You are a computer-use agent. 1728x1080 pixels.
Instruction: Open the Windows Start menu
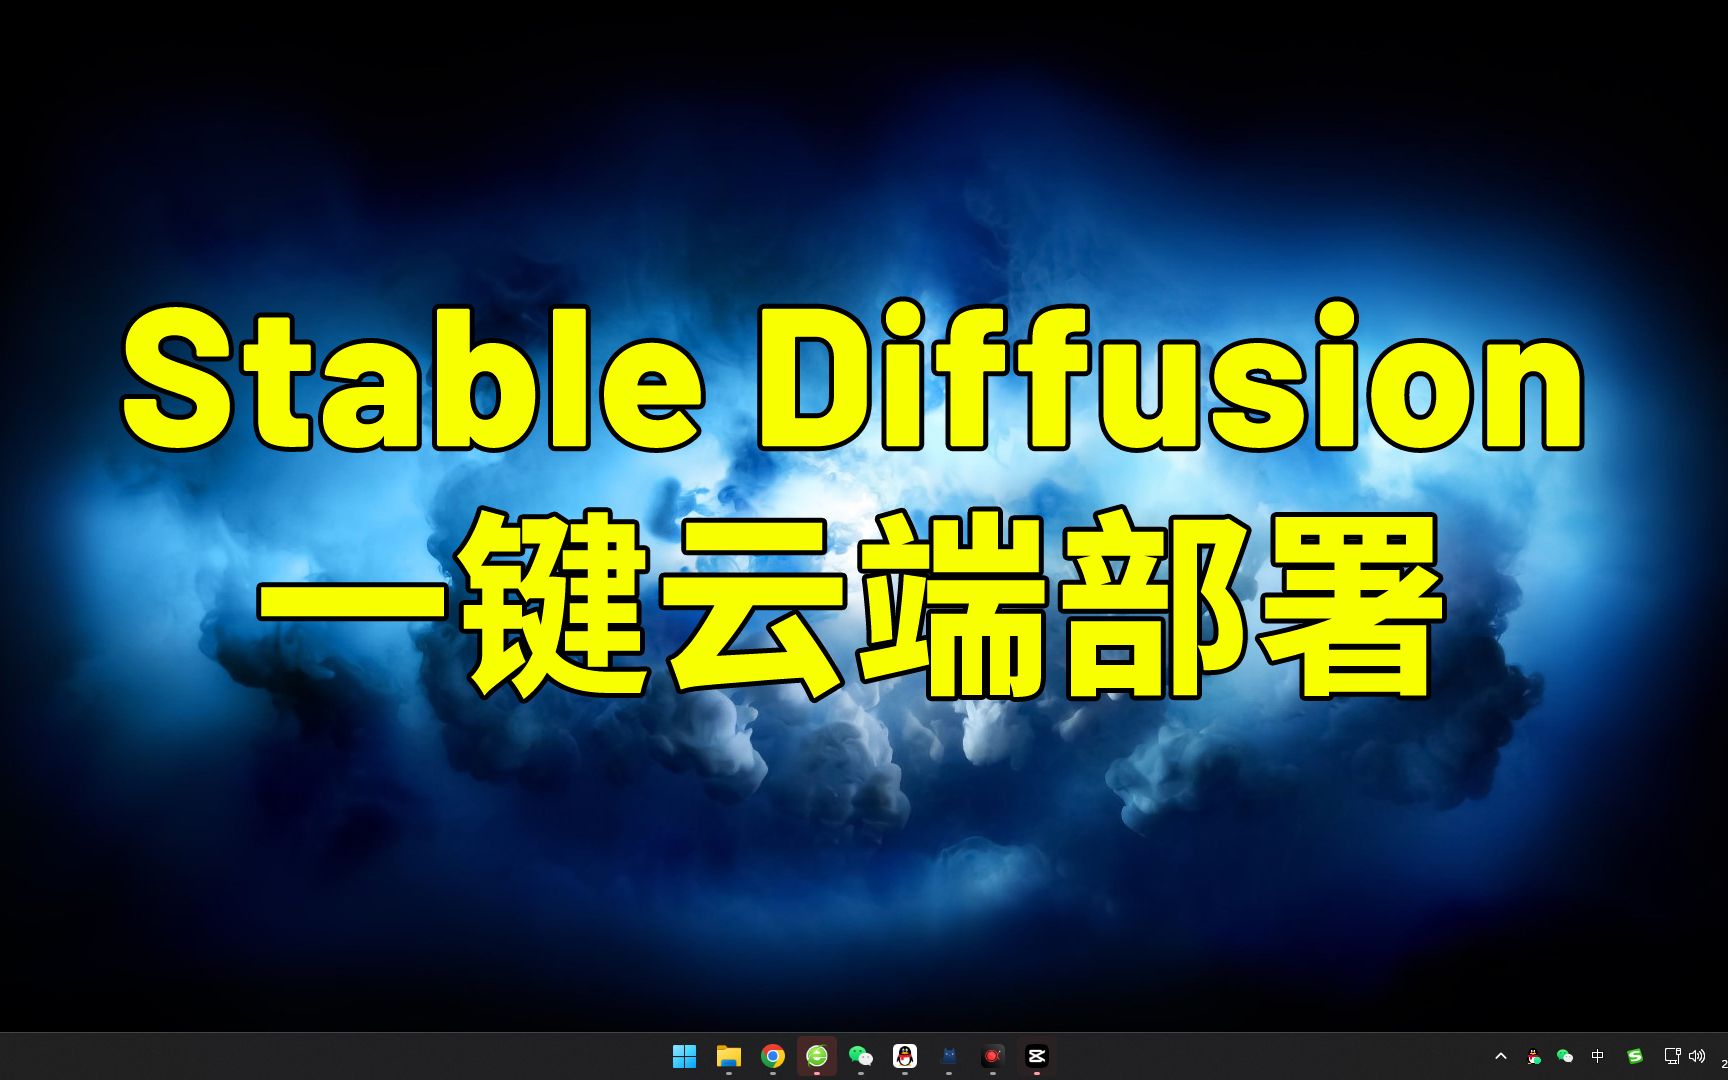coord(685,1056)
